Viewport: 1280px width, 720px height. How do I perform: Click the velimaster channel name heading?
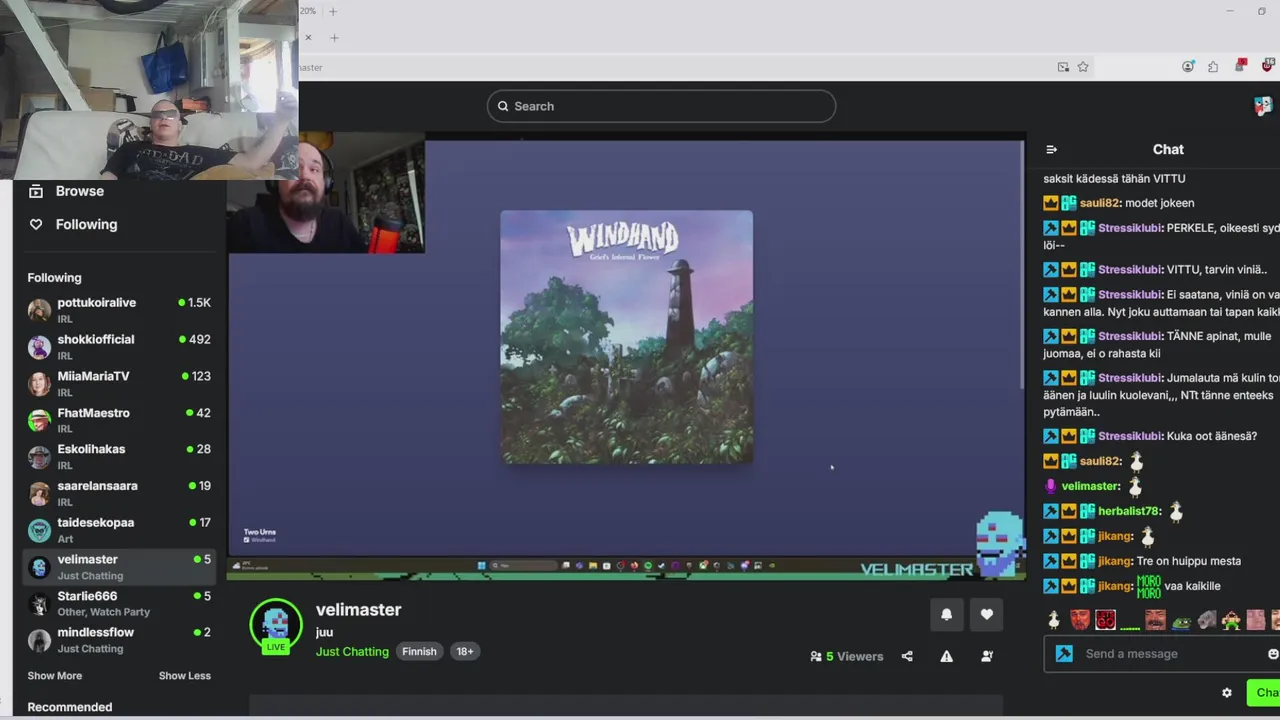[x=358, y=609]
